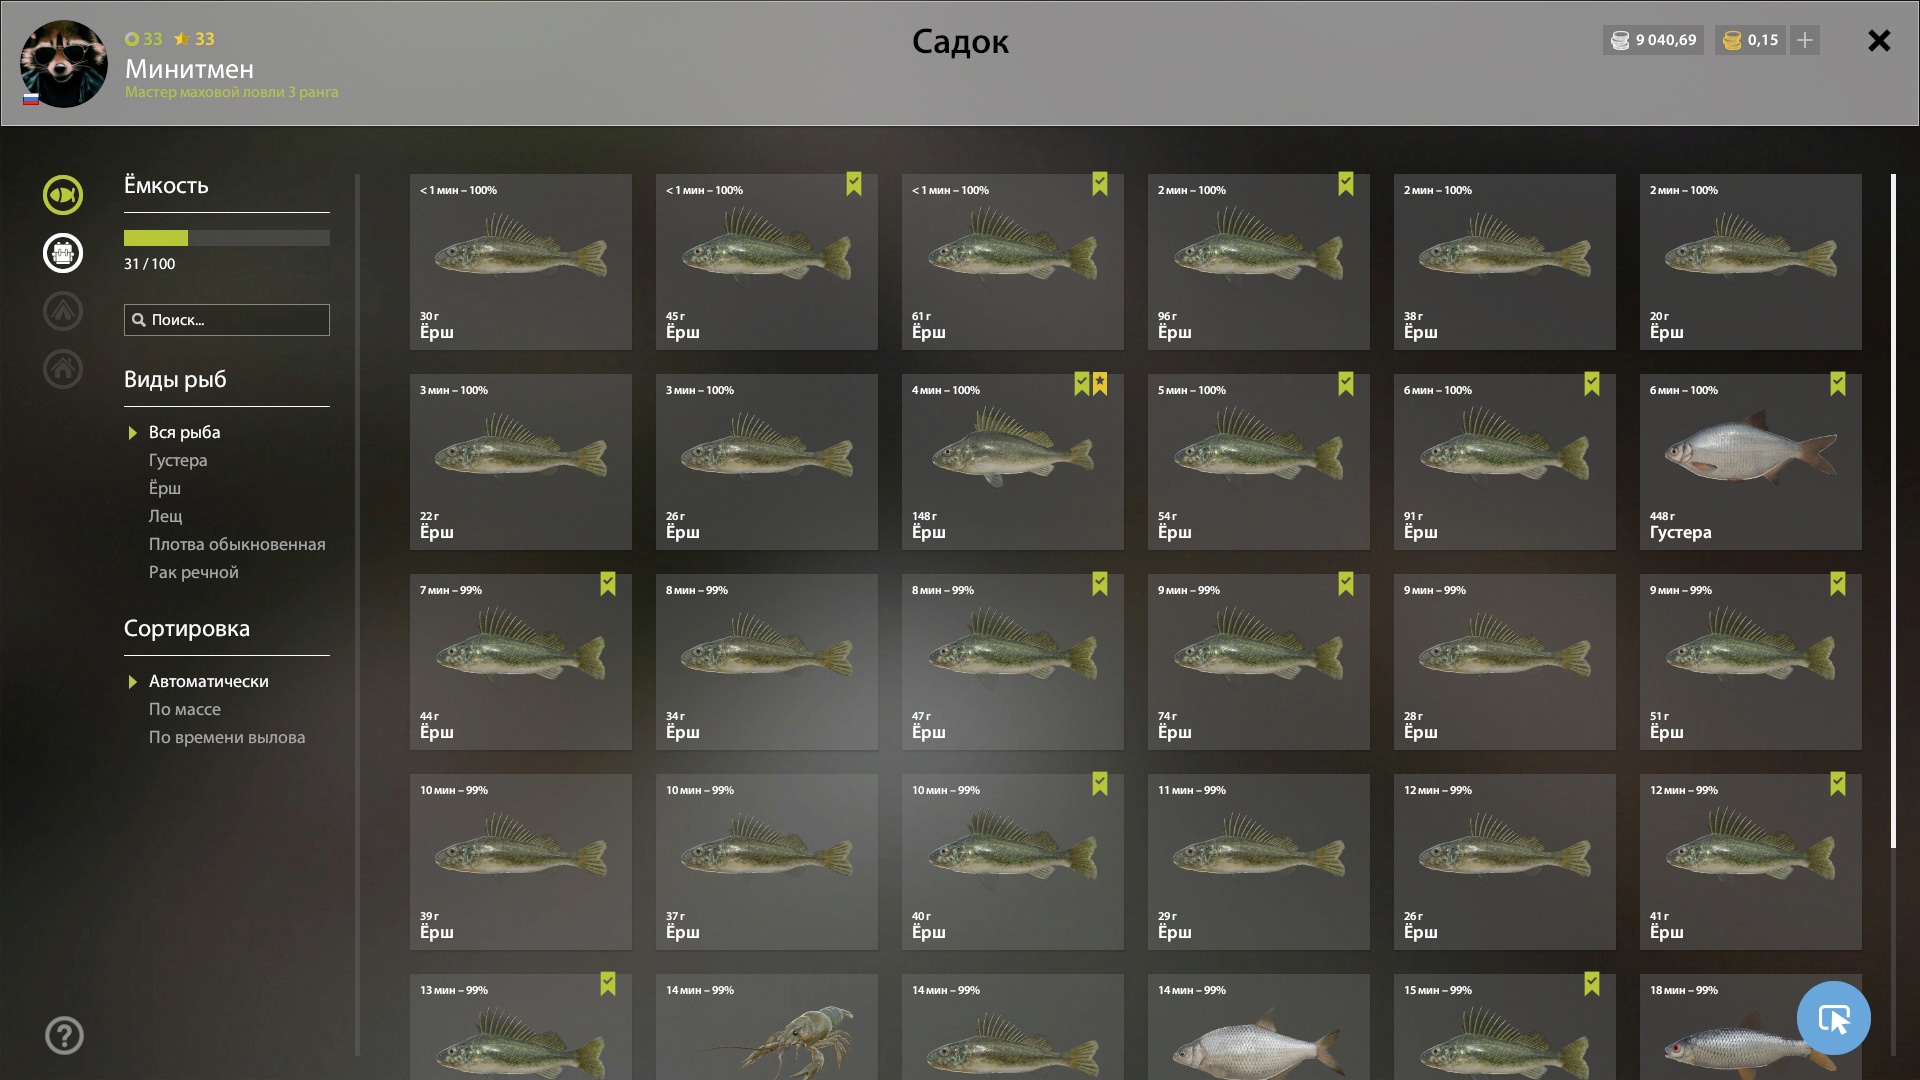Click the silver coins balance icon
Viewport: 1920px width, 1080px height.
point(1620,41)
